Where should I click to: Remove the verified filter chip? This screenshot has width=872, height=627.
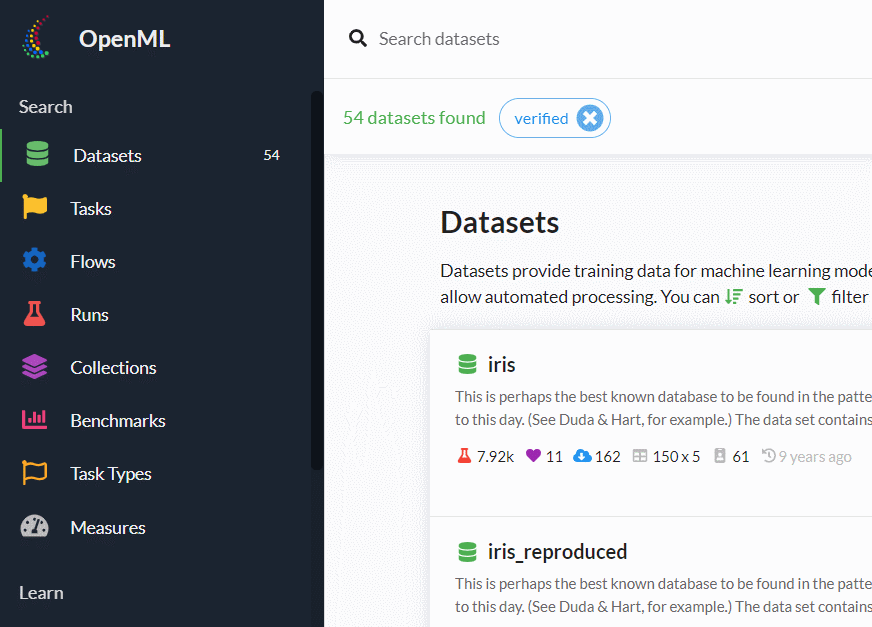click(590, 118)
